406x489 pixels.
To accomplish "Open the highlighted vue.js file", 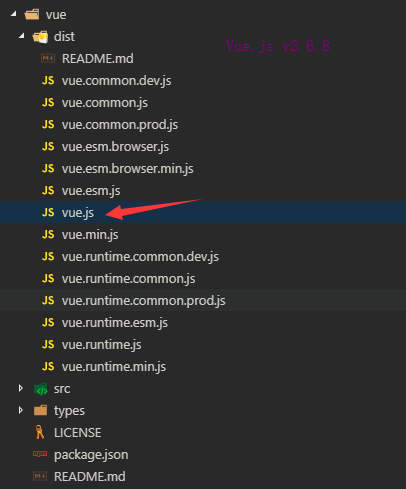I will click(x=78, y=213).
